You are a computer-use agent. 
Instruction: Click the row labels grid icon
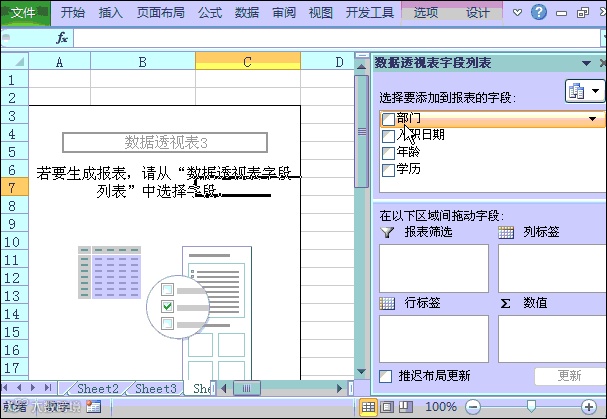pos(387,303)
